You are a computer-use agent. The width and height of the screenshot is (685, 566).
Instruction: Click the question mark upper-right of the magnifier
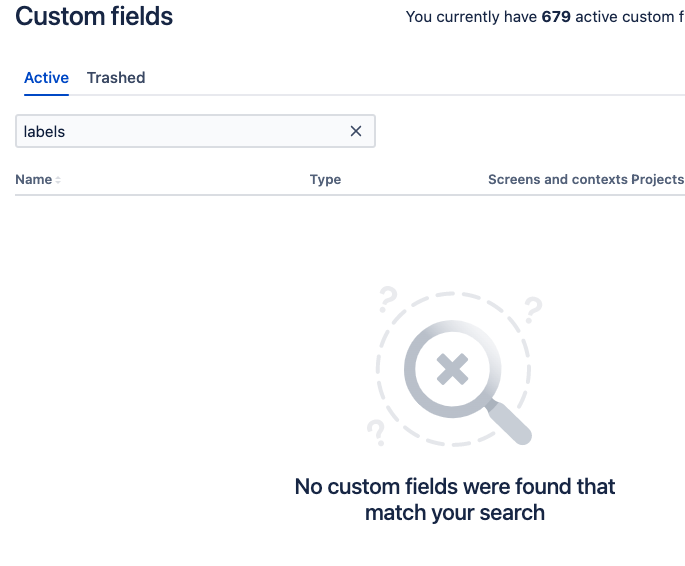[533, 310]
